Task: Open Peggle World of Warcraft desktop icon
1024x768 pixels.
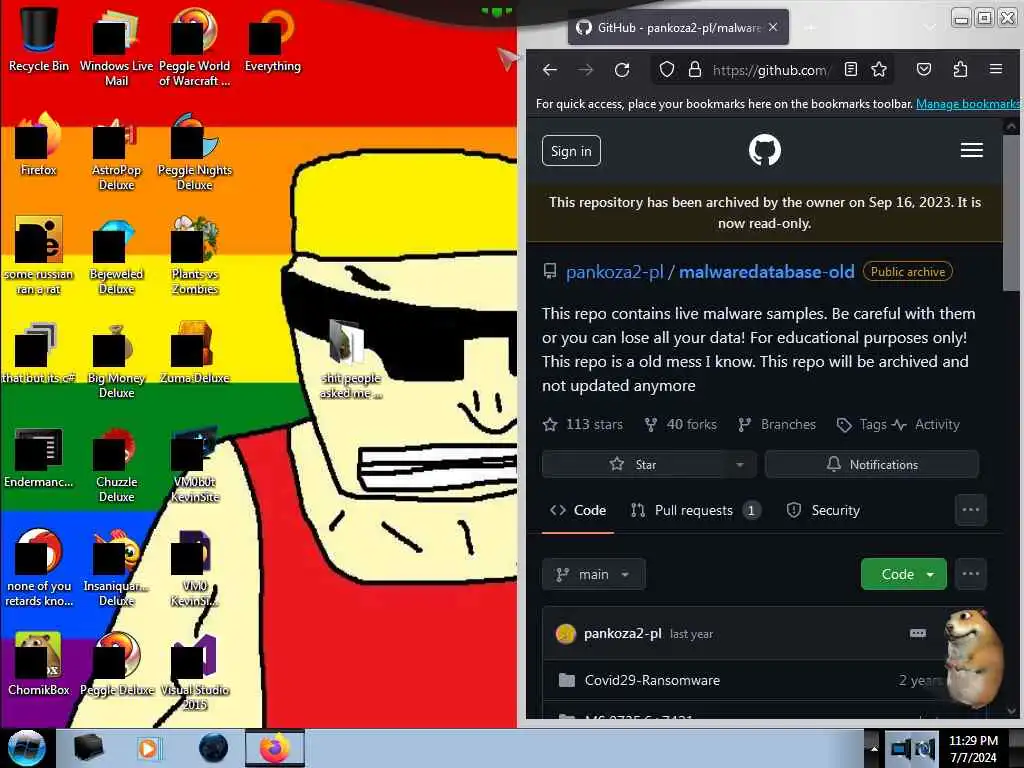Action: coord(194,47)
